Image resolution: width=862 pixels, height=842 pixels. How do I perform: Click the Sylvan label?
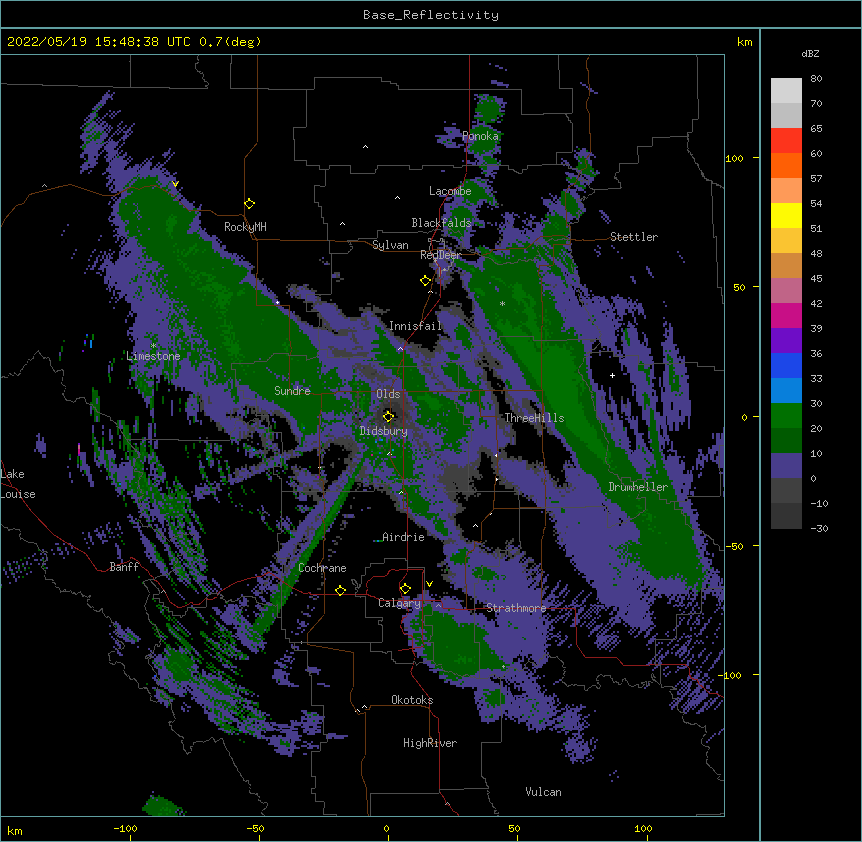(390, 245)
